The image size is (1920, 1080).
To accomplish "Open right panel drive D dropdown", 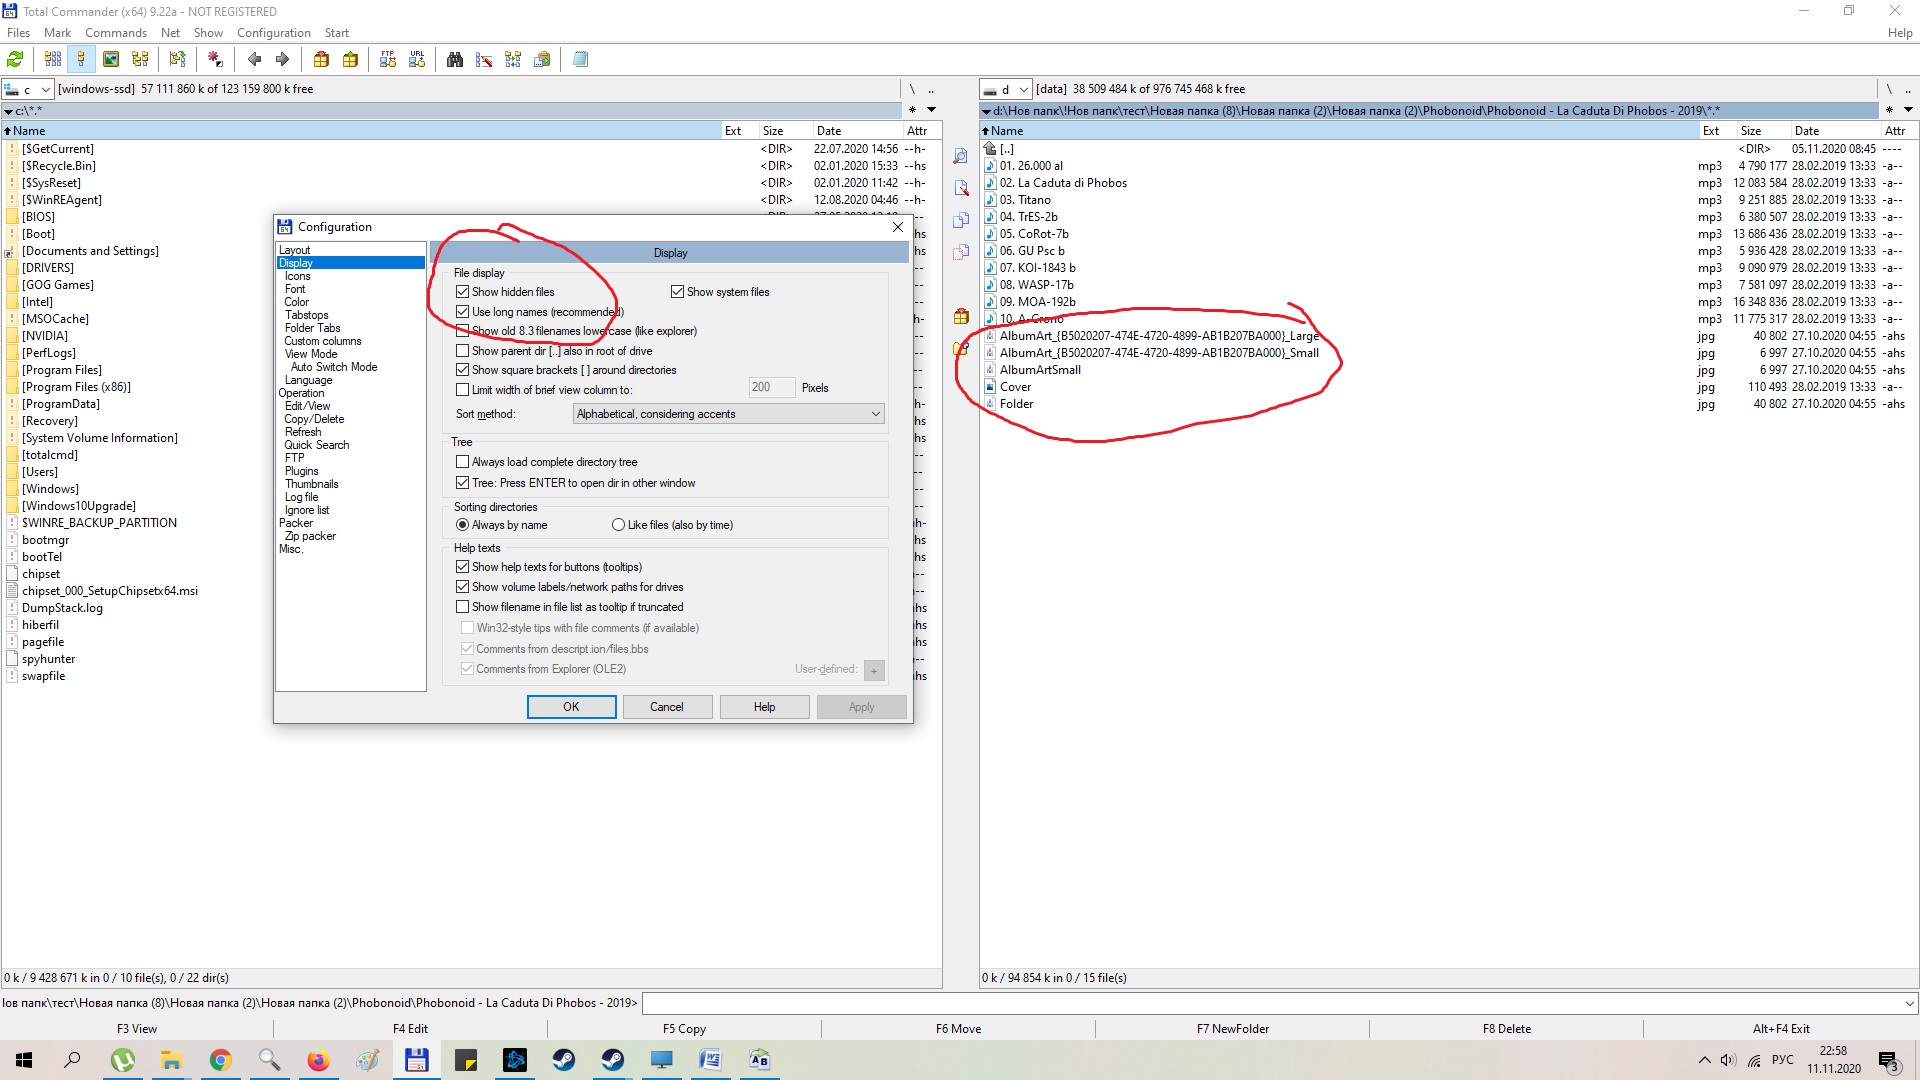I will pos(1006,89).
